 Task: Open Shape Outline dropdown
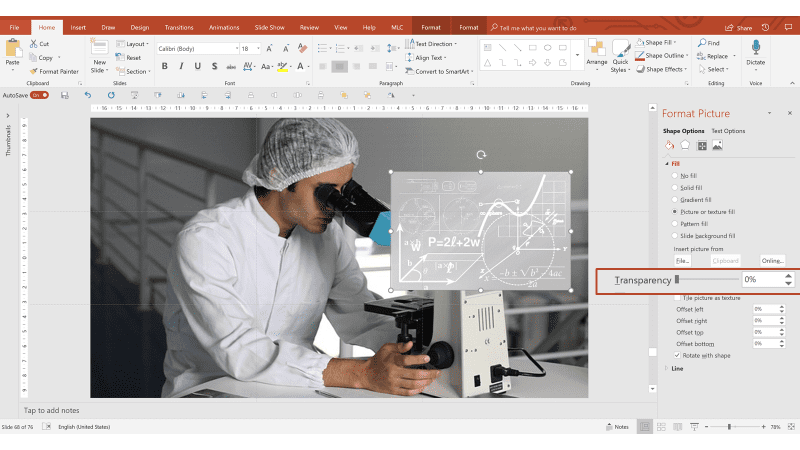coord(662,55)
